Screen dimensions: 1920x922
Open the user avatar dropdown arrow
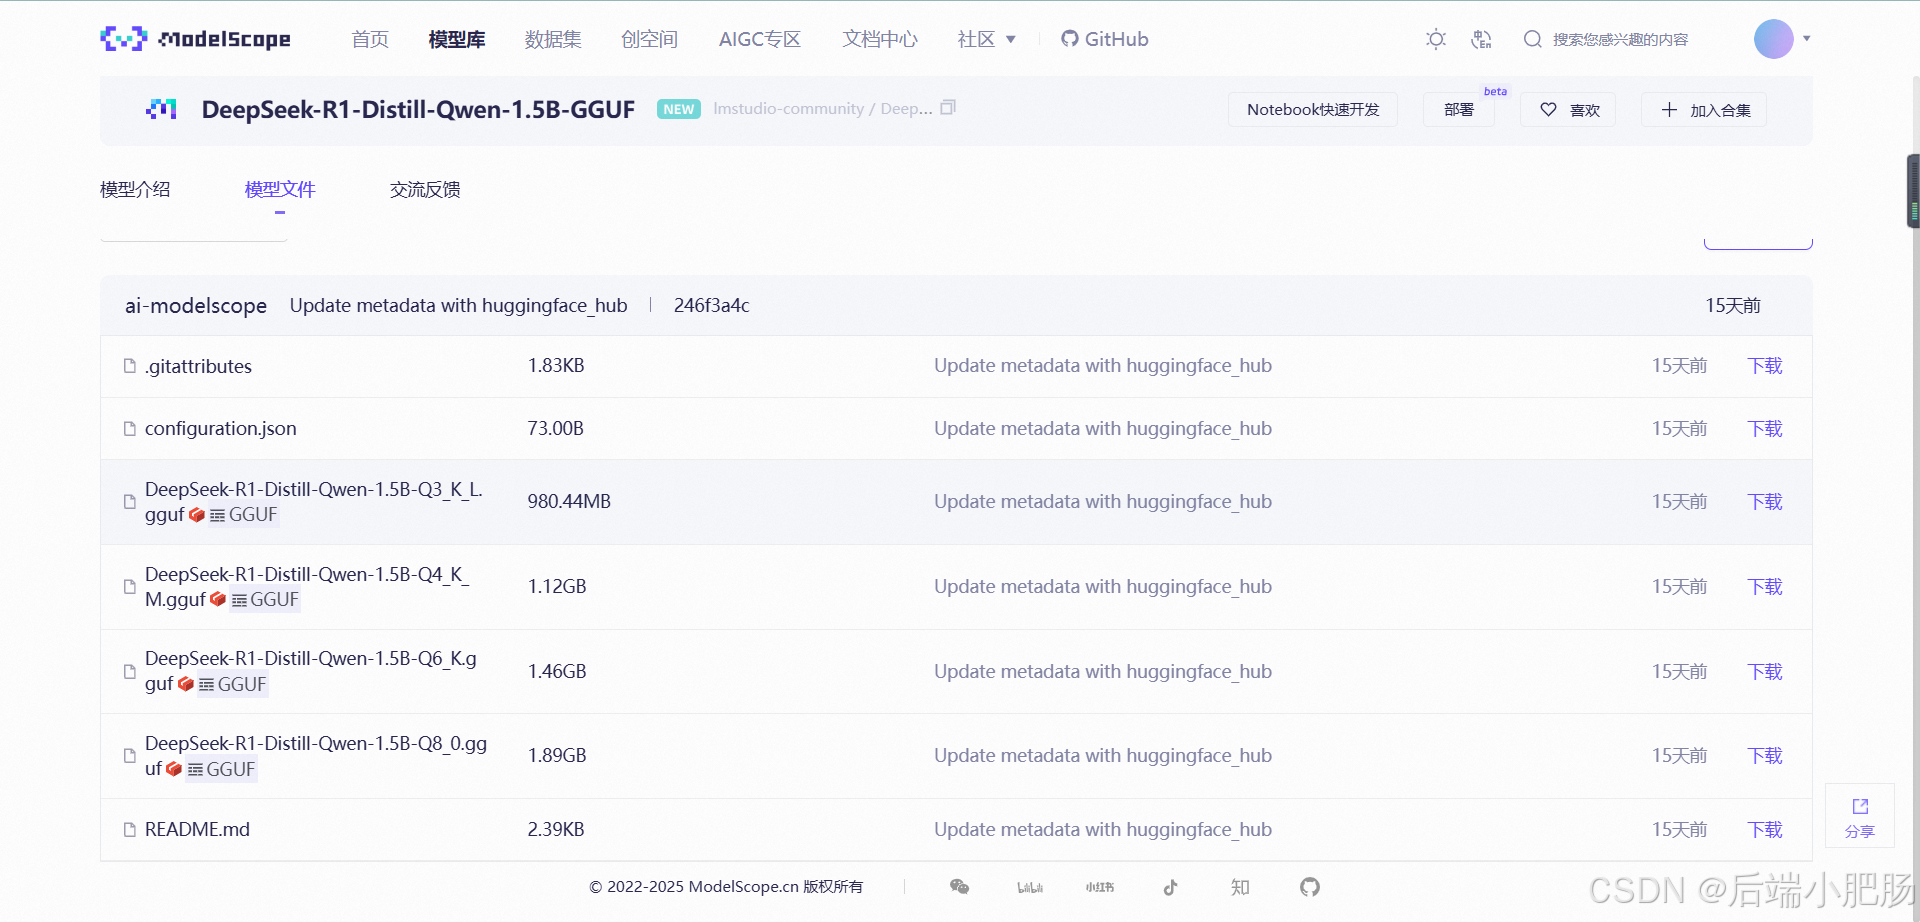1806,39
